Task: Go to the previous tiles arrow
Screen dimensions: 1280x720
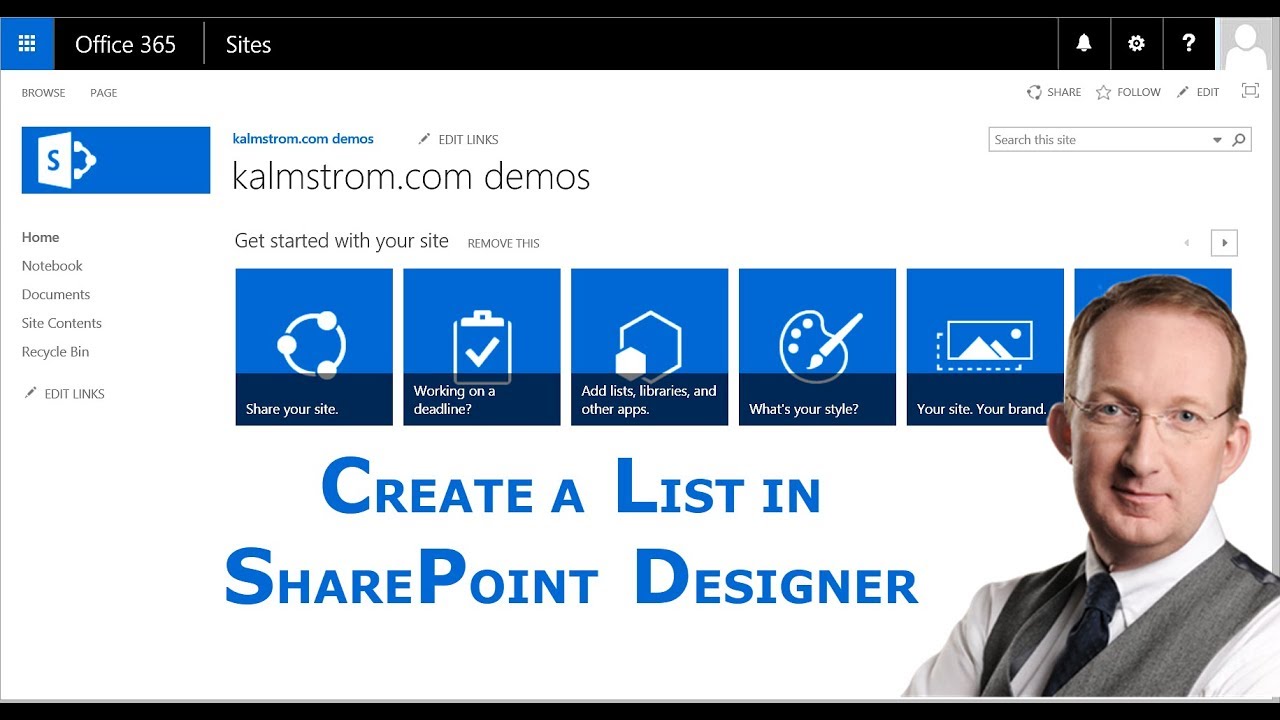Action: pos(1187,243)
